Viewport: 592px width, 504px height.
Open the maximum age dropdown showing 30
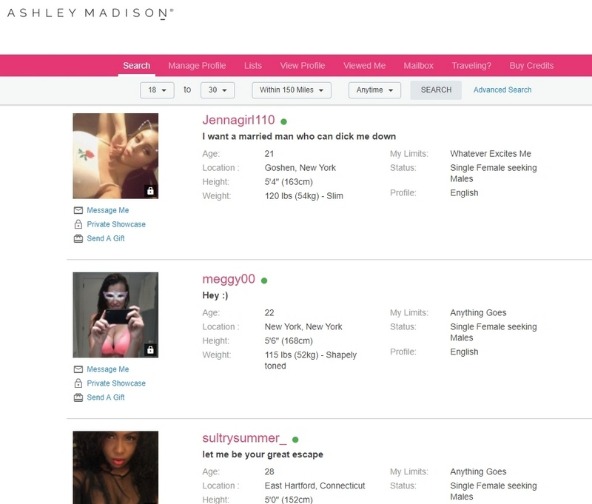[217, 90]
